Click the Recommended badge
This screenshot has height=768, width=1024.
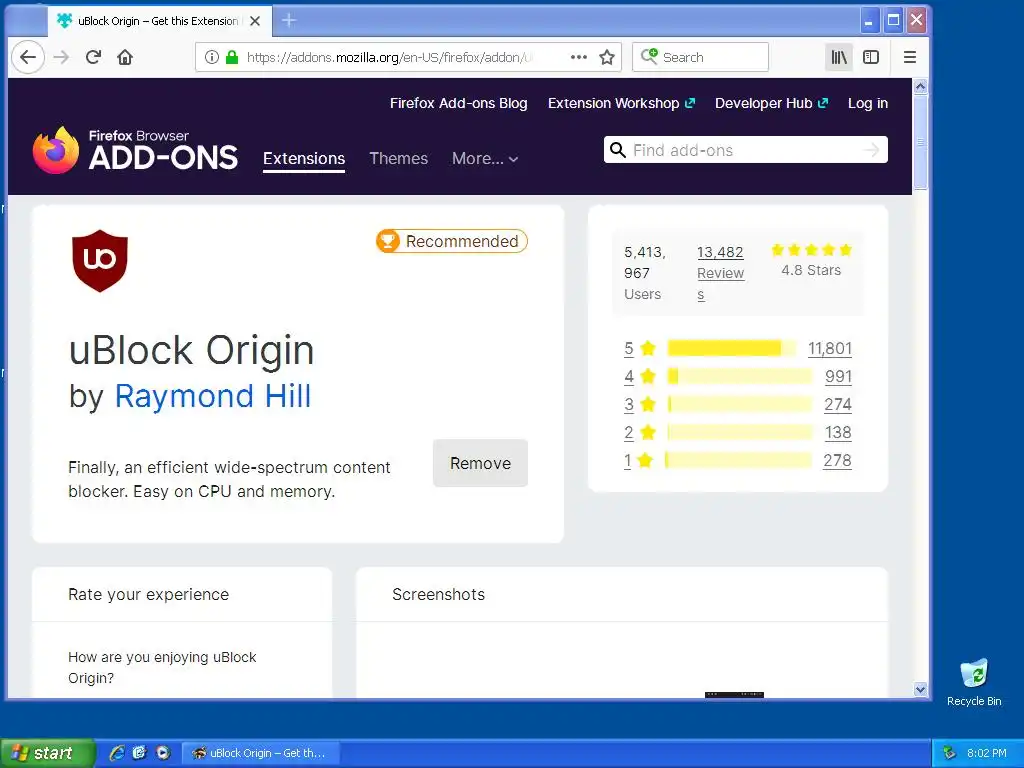(x=451, y=241)
